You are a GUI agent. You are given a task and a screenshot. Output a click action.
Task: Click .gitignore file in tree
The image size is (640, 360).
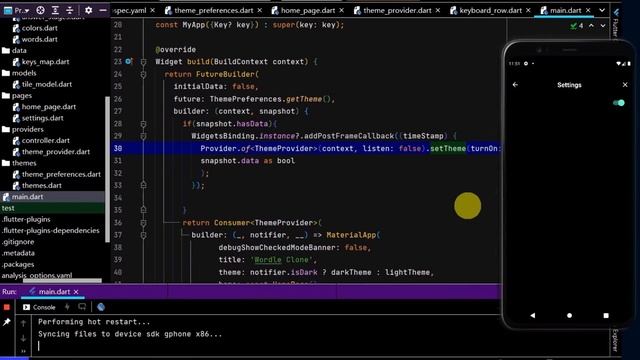tap(18, 242)
